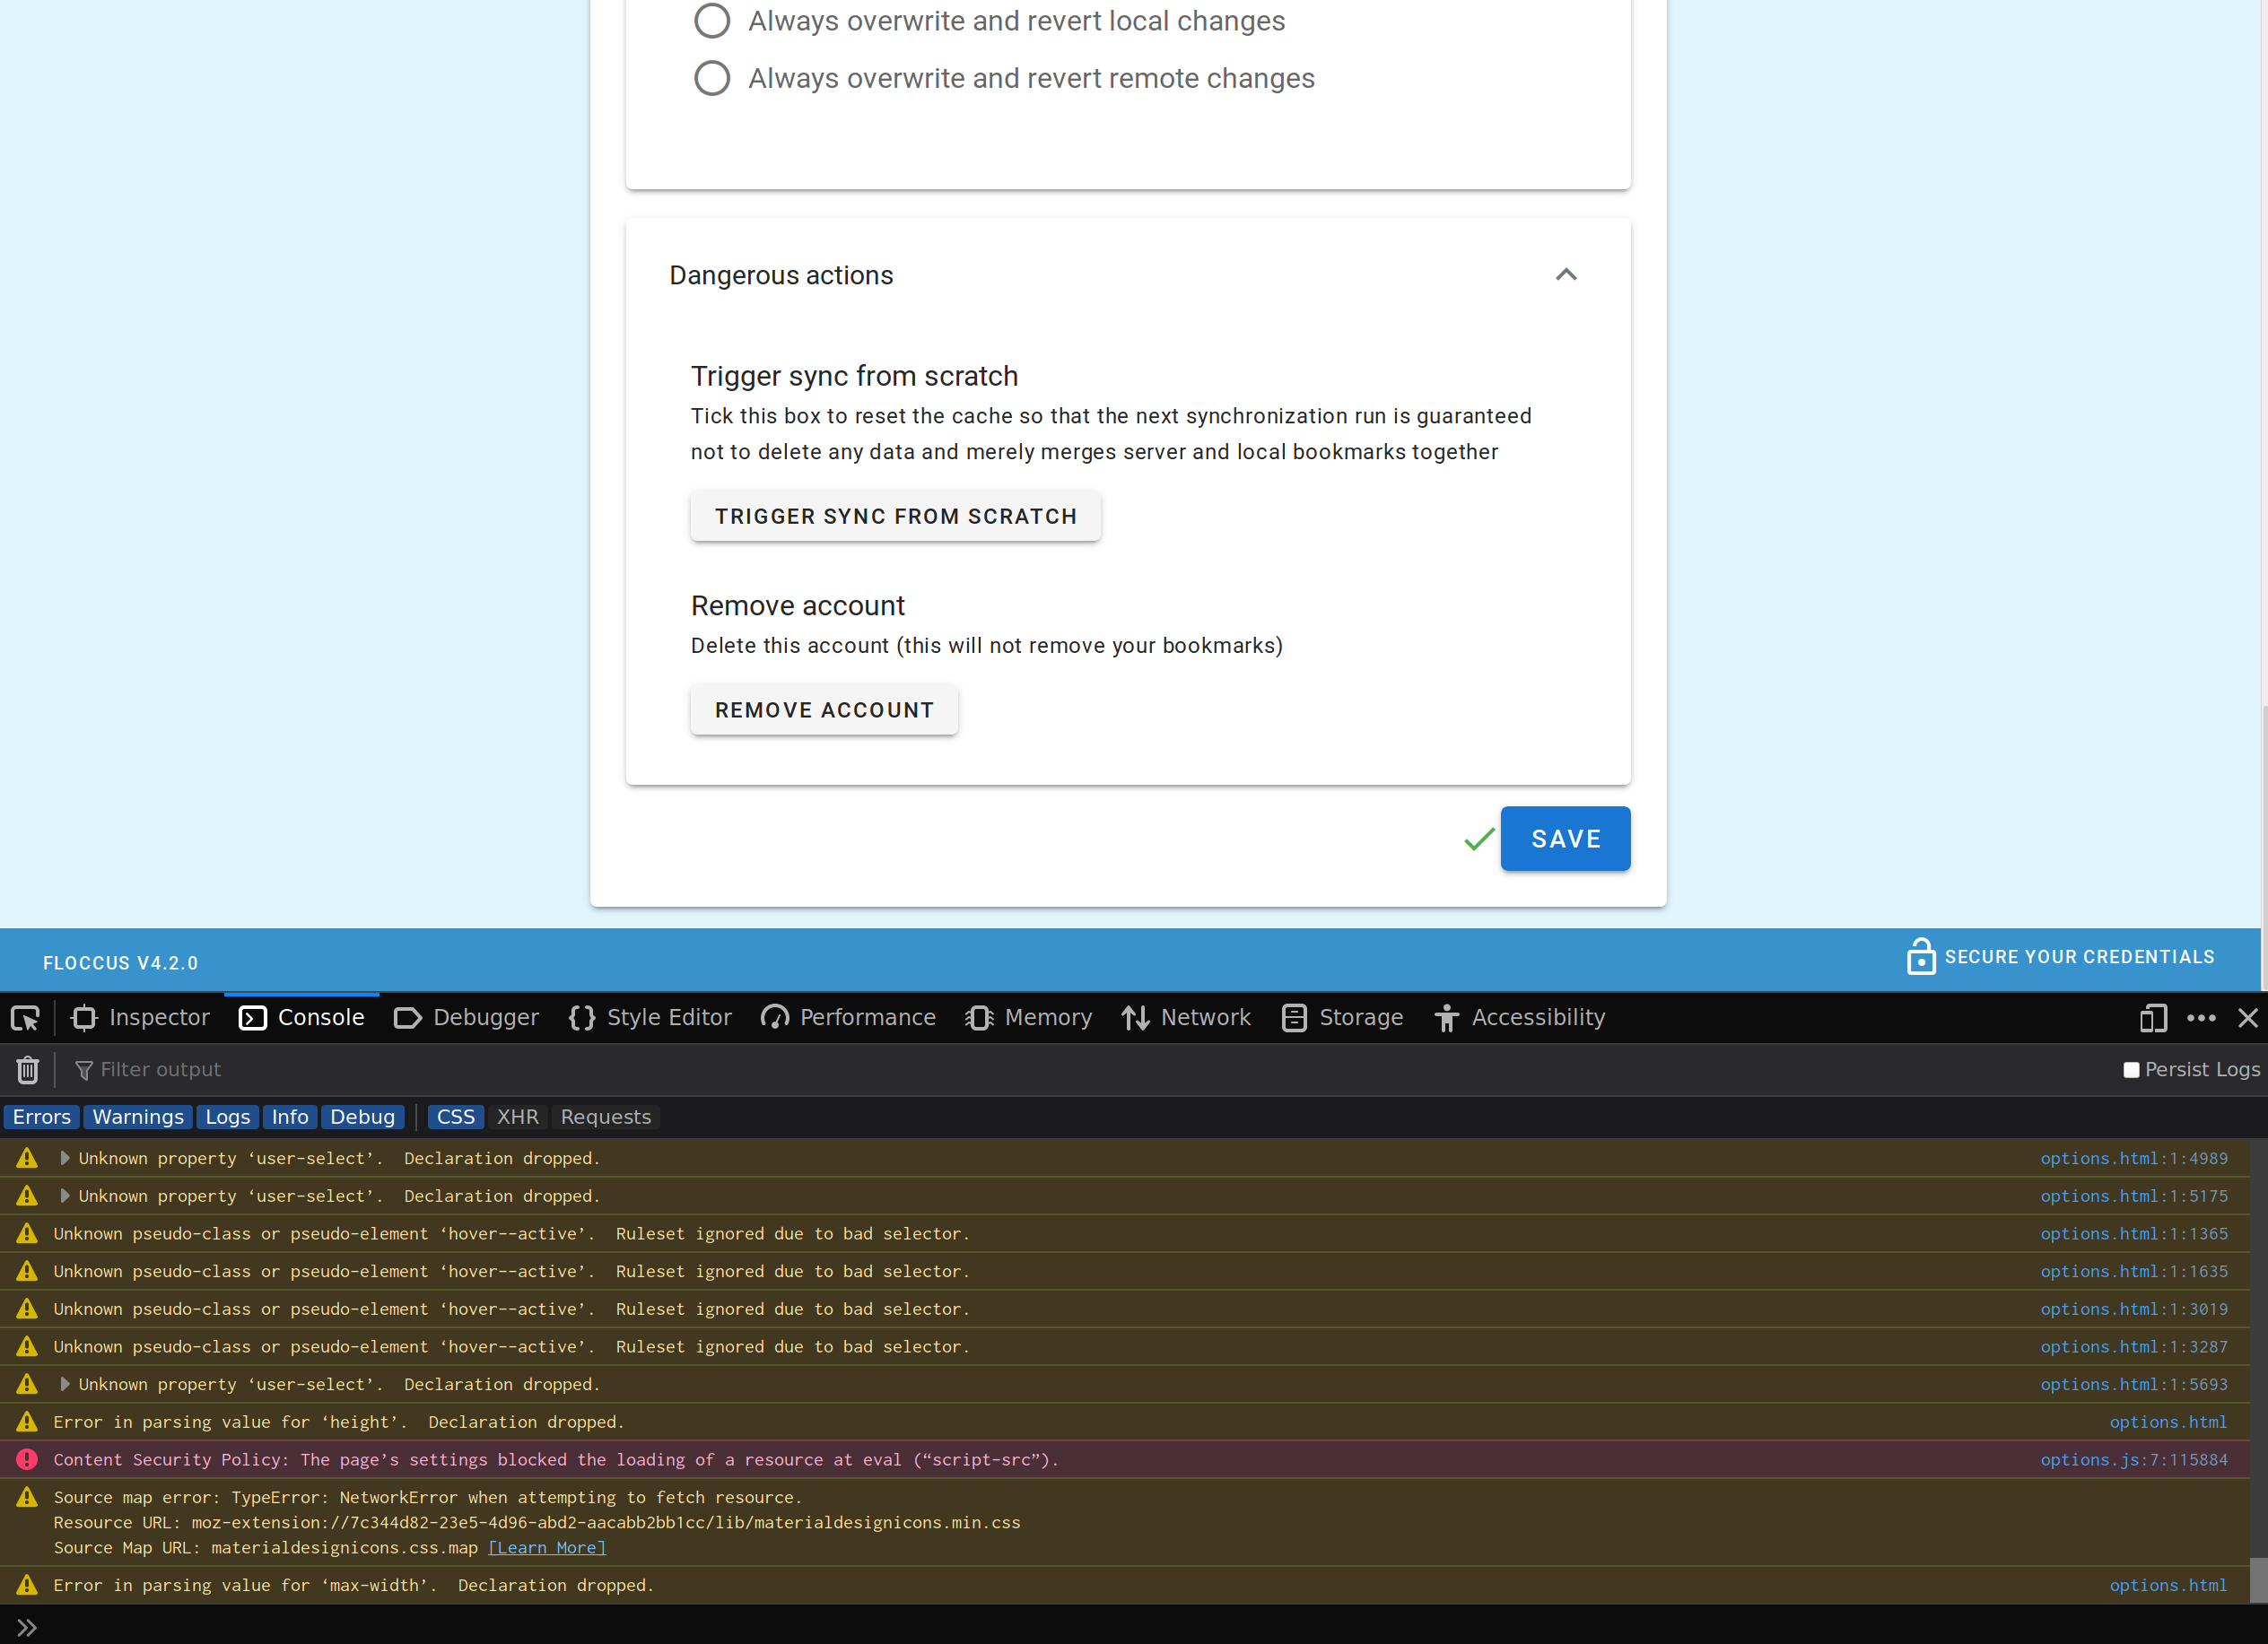
Task: Click the console prompt double-chevron icon
Action: point(27,1627)
